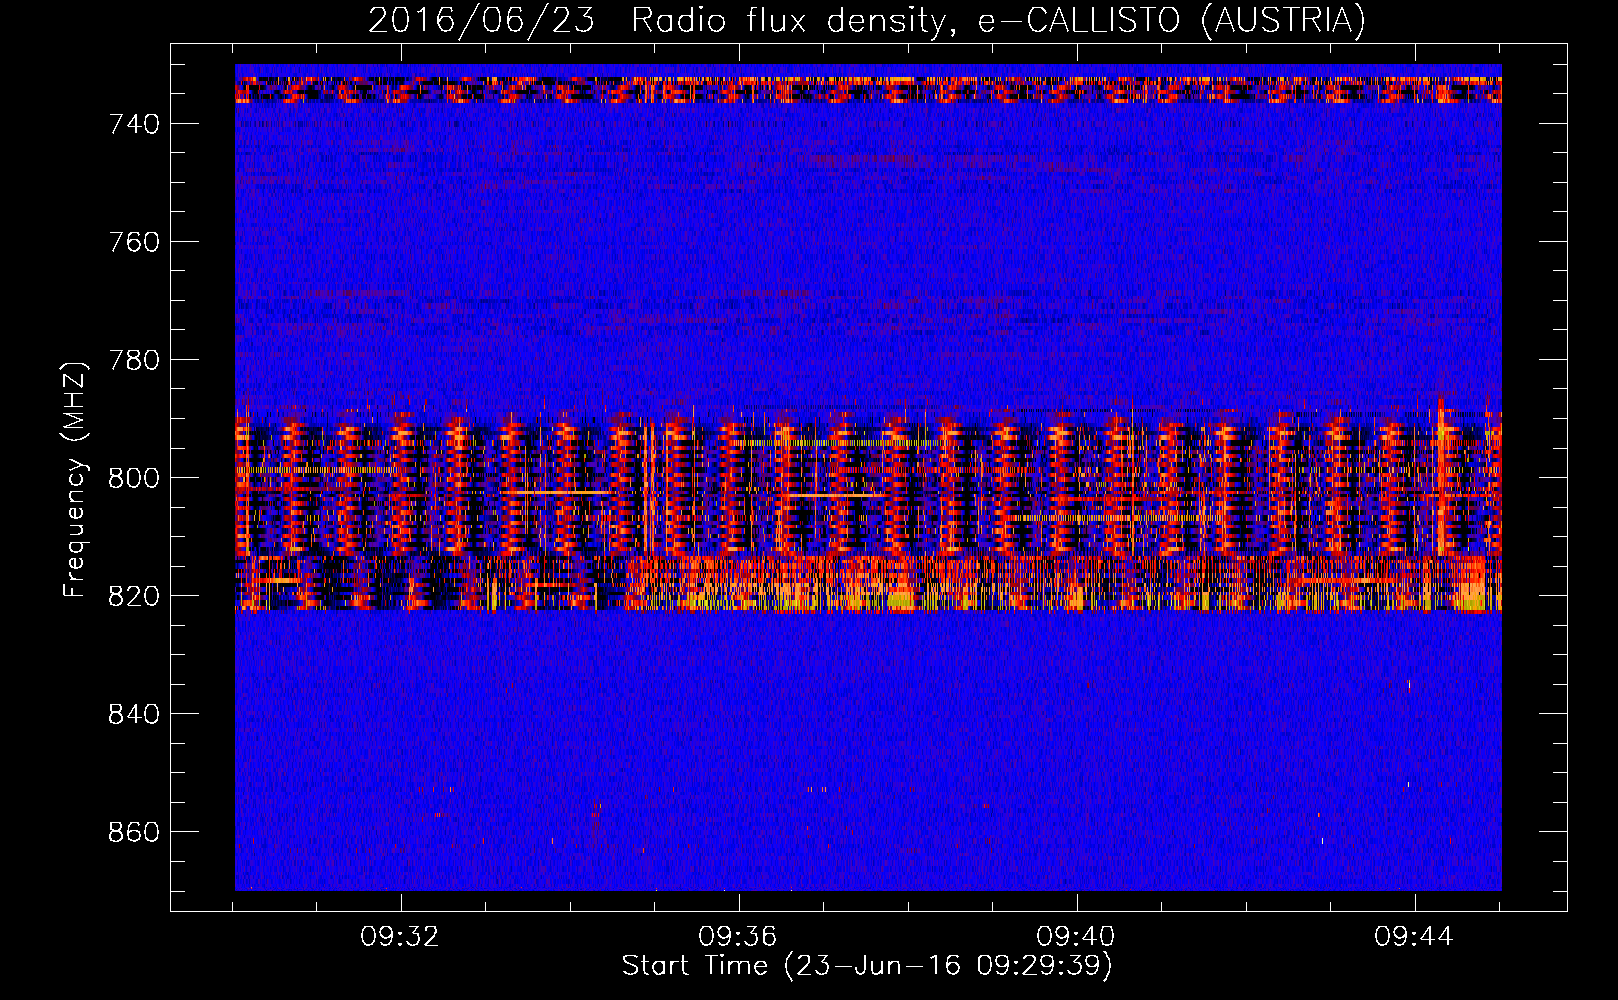Viewport: 1618px width, 1000px height.
Task: Click the 740 frequency tick label
Action: point(134,124)
